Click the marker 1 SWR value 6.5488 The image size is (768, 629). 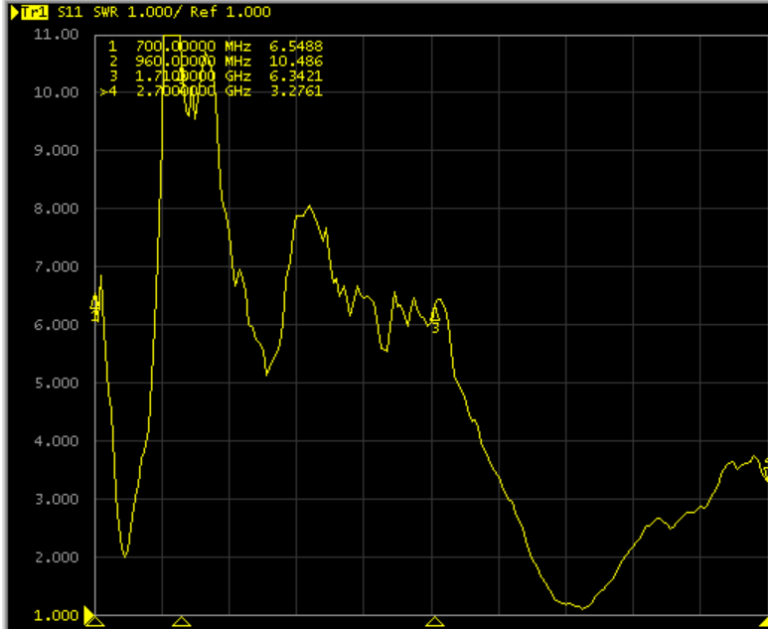coord(296,47)
